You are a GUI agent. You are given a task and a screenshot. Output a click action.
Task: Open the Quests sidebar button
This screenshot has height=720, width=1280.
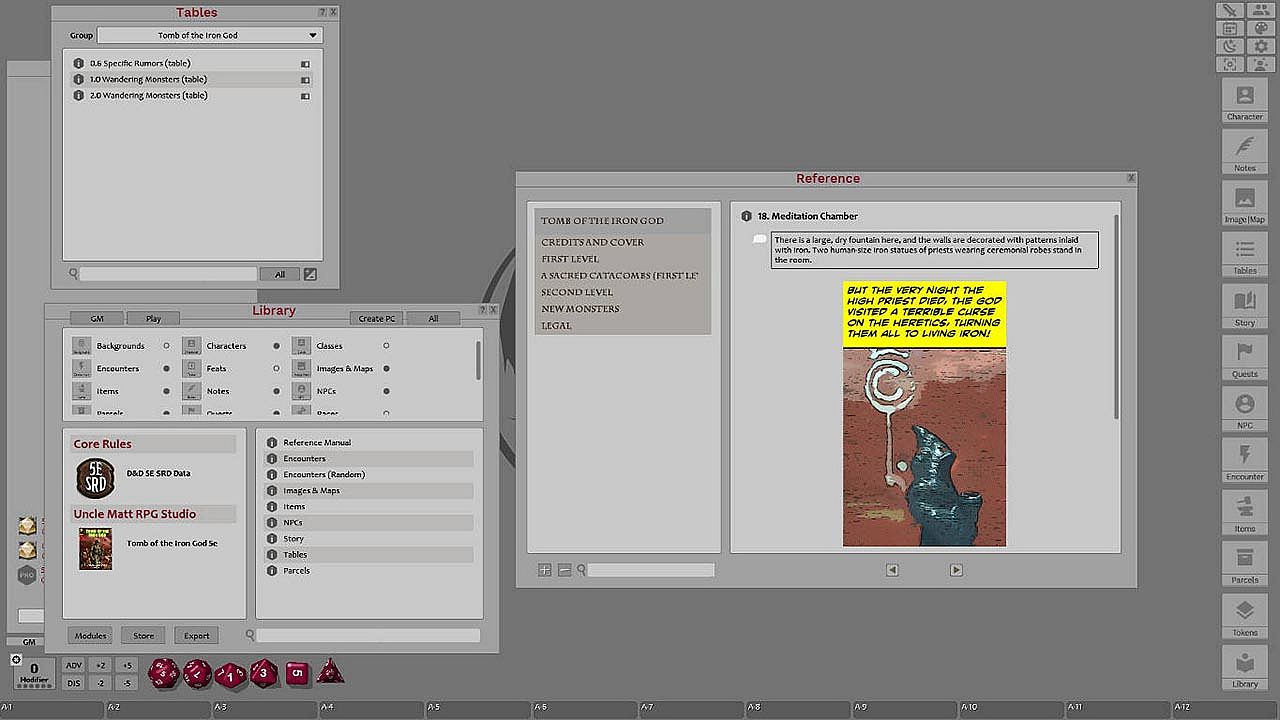coord(1245,358)
